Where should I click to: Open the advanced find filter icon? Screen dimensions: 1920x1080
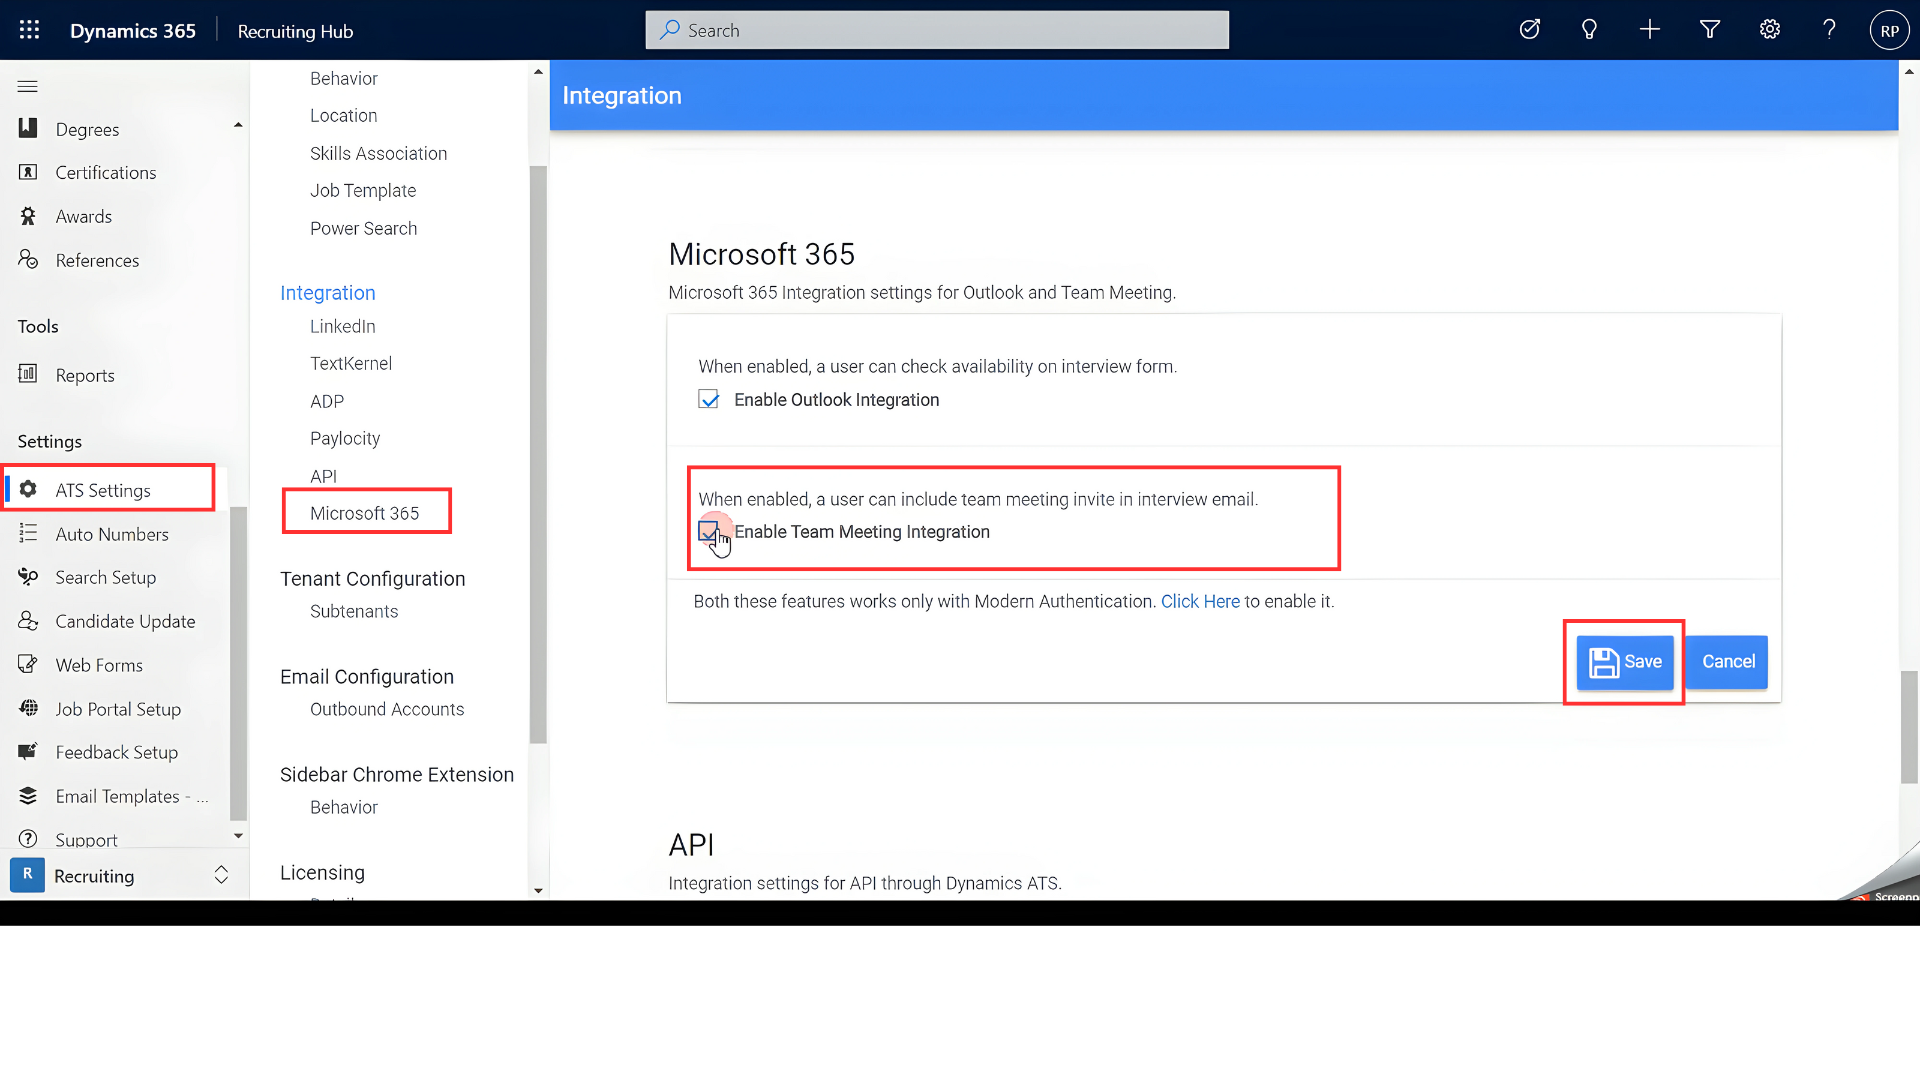(1710, 30)
